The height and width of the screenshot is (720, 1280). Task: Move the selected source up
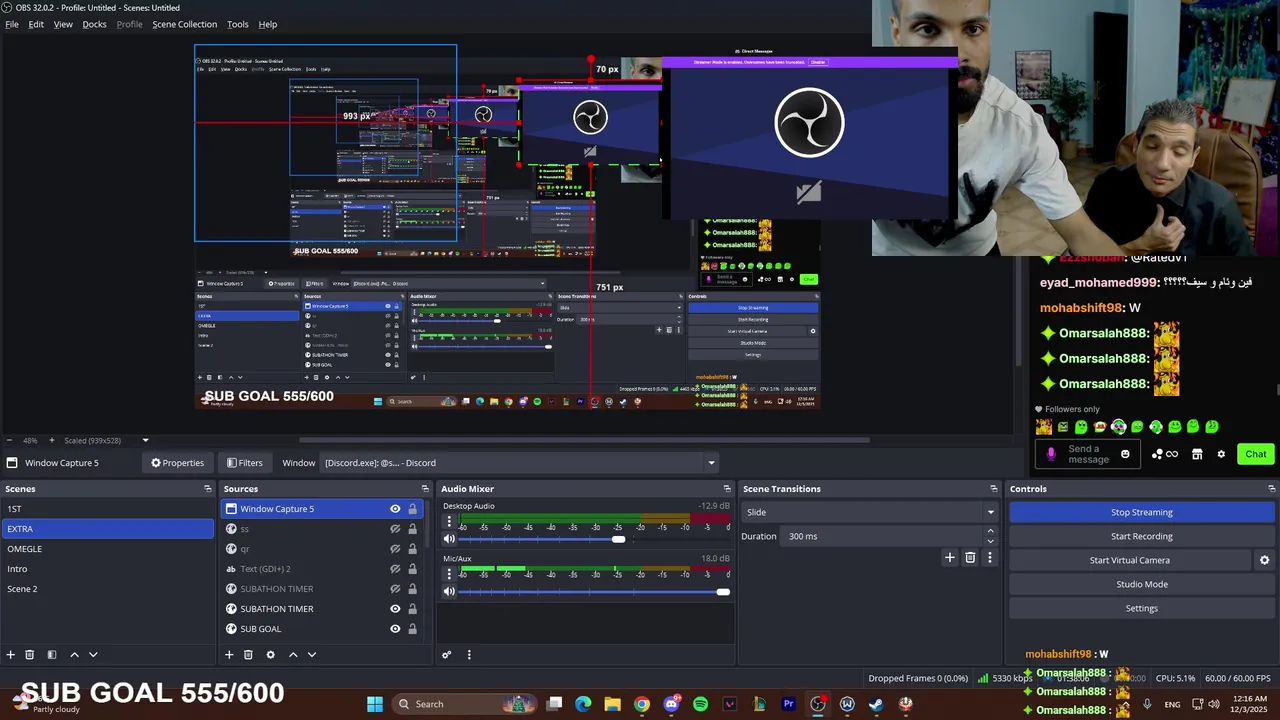293,655
